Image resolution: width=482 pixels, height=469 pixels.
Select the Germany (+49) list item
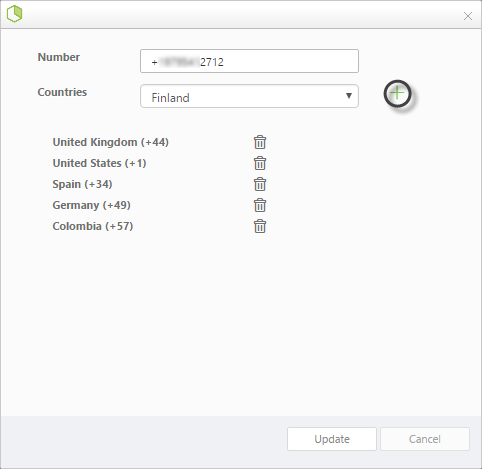point(91,205)
